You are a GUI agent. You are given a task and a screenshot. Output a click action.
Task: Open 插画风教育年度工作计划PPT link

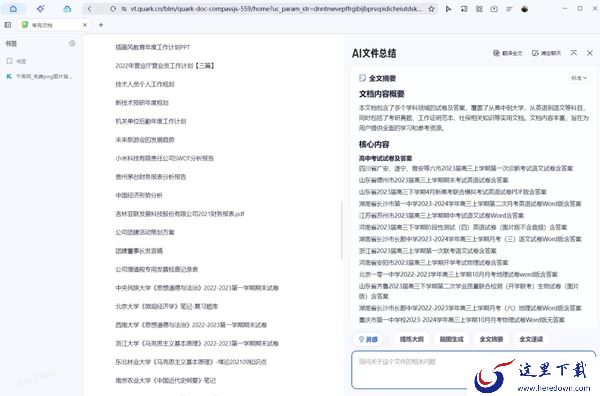pyautogui.click(x=153, y=47)
